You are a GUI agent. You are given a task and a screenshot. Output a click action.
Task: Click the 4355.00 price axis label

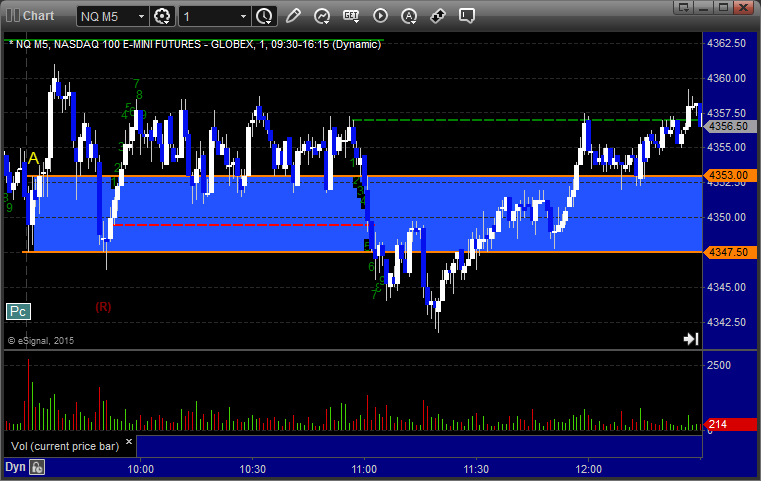pyautogui.click(x=727, y=148)
